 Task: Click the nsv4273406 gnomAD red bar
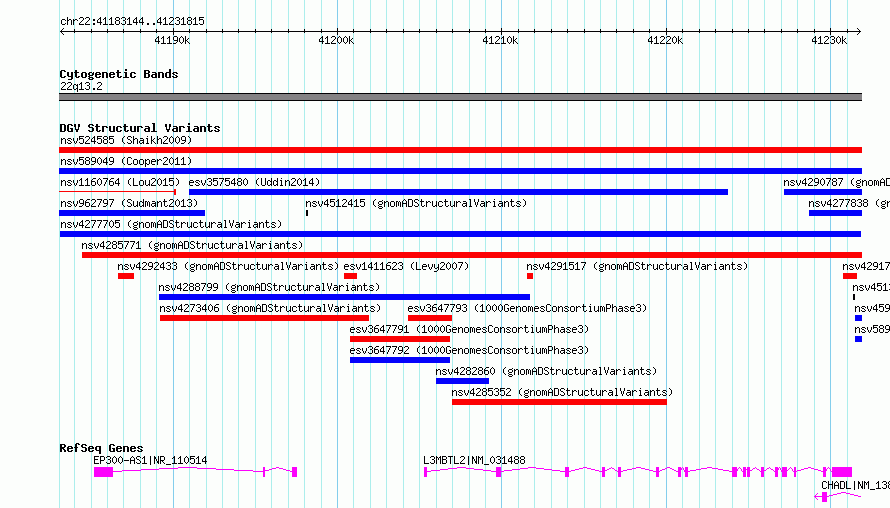pos(265,318)
